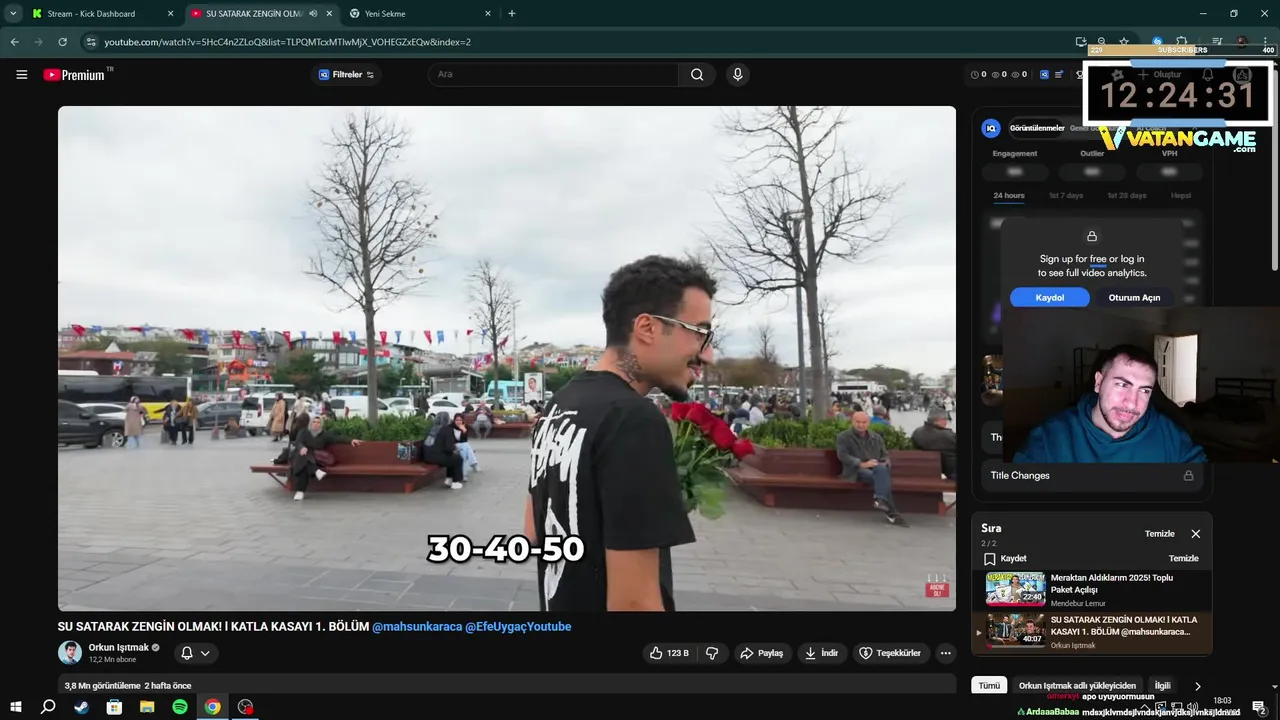Screen dimensions: 1280x720
Task: Dislike the video thumbs-down button
Action: [x=712, y=653]
